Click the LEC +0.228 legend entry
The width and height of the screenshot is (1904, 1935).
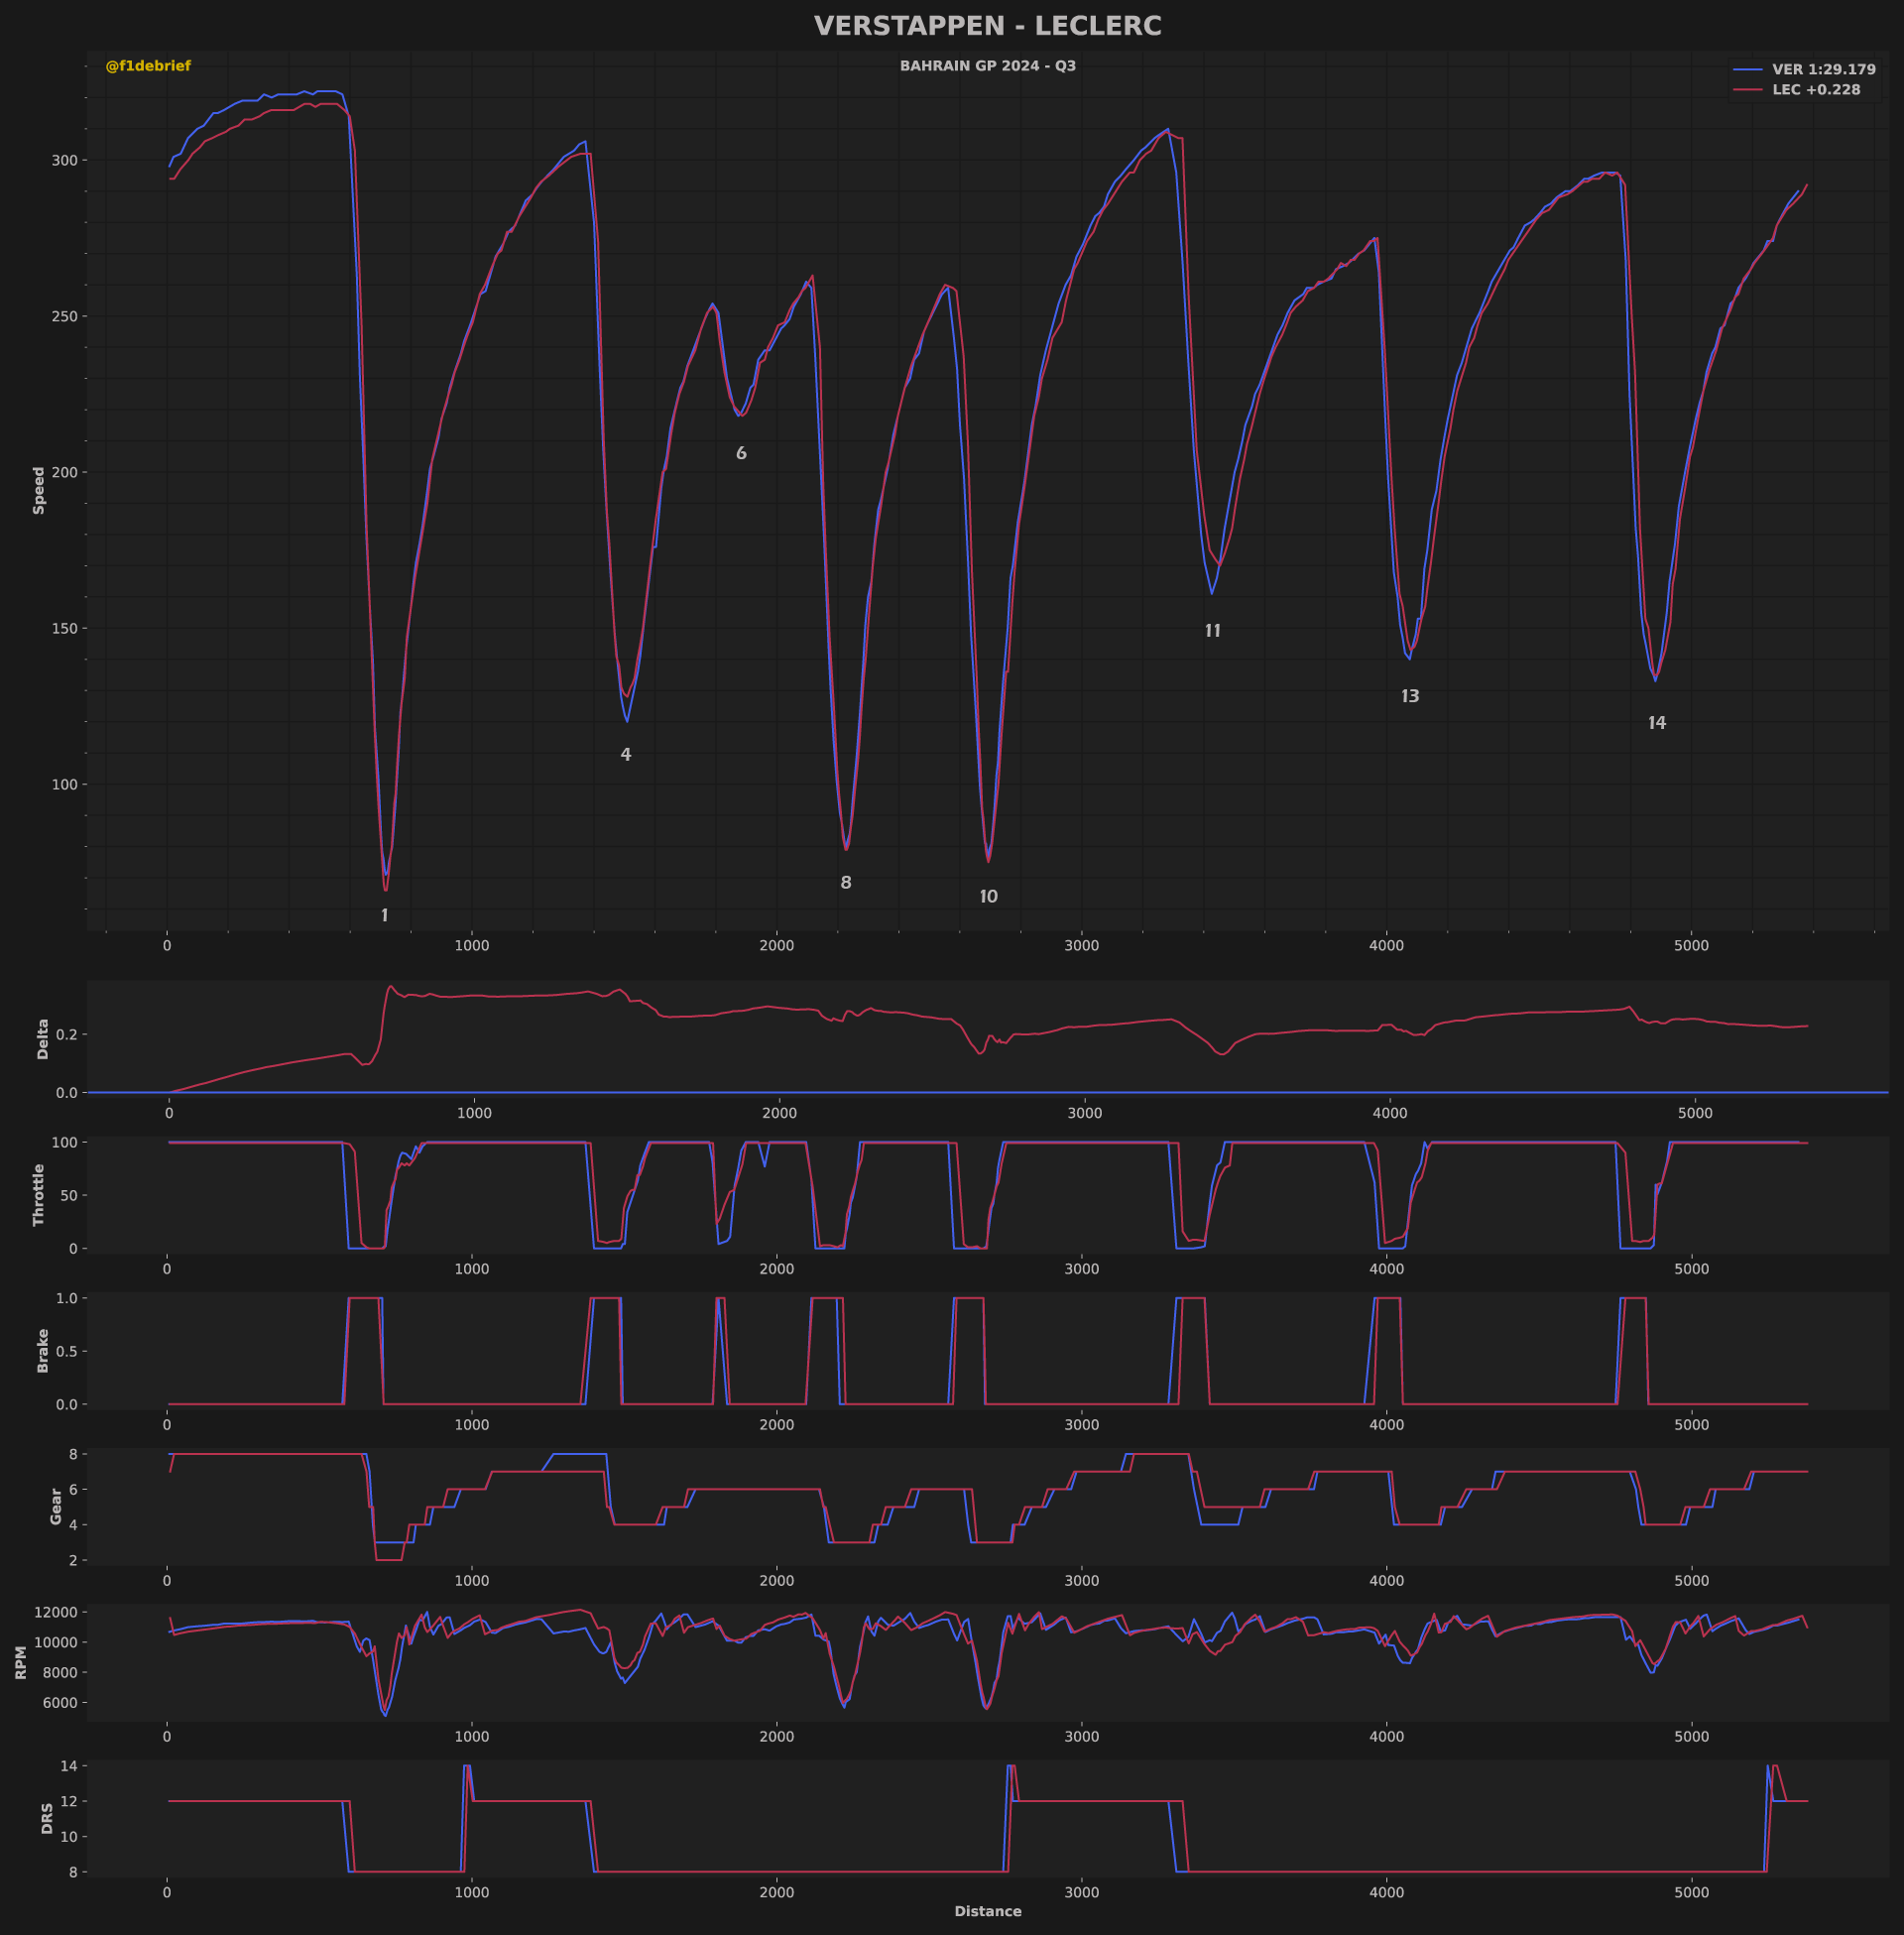pyautogui.click(x=1816, y=90)
